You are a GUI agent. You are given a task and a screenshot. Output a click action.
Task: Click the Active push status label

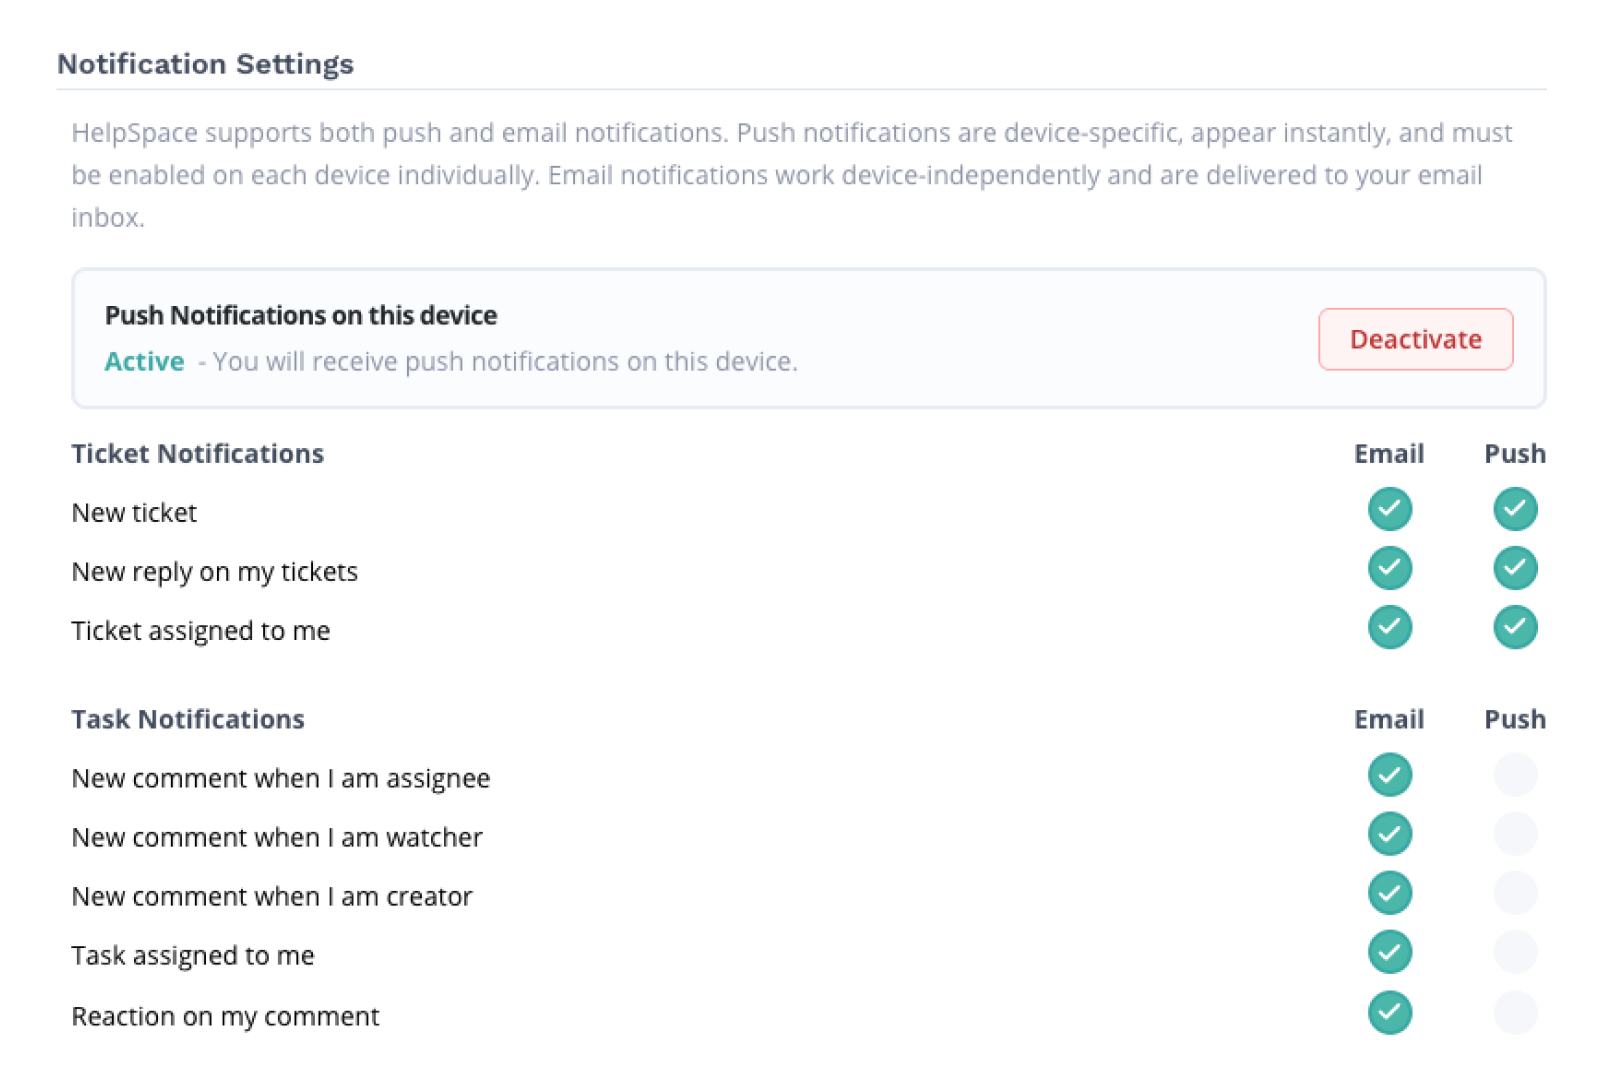pyautogui.click(x=145, y=362)
